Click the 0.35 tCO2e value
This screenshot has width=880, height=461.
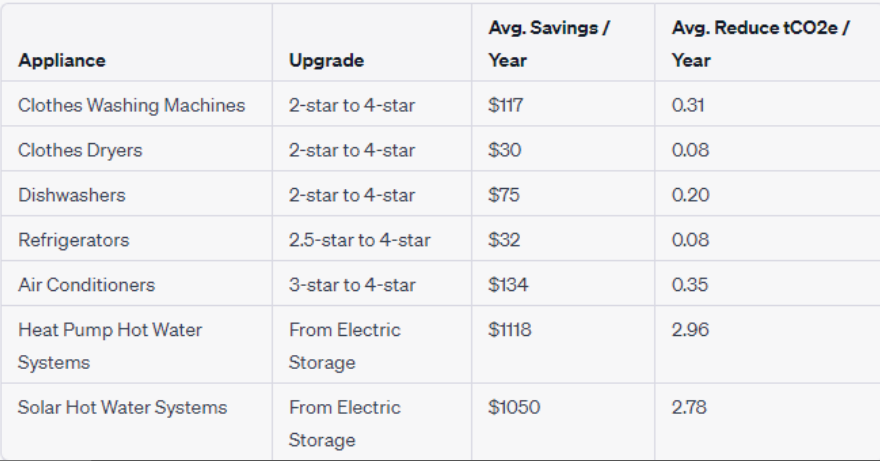pyautogui.click(x=690, y=285)
